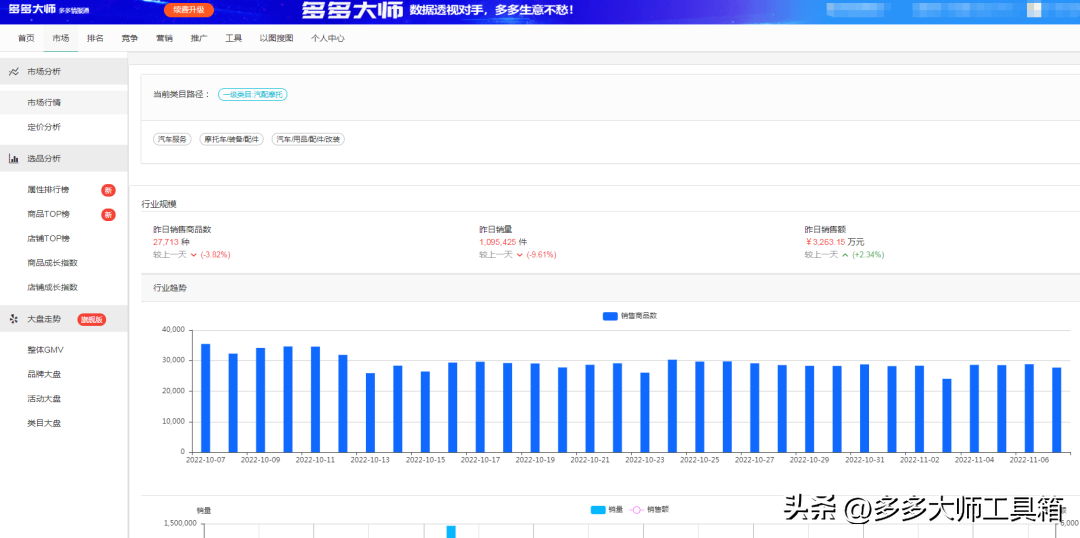Open 整体GMV in the sidebar
This screenshot has height=538, width=1080.
point(45,350)
